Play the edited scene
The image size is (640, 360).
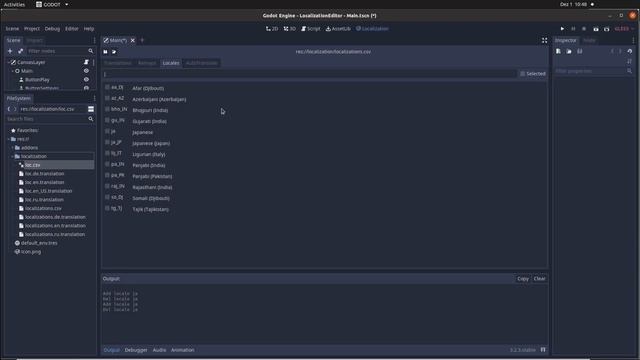point(596,29)
